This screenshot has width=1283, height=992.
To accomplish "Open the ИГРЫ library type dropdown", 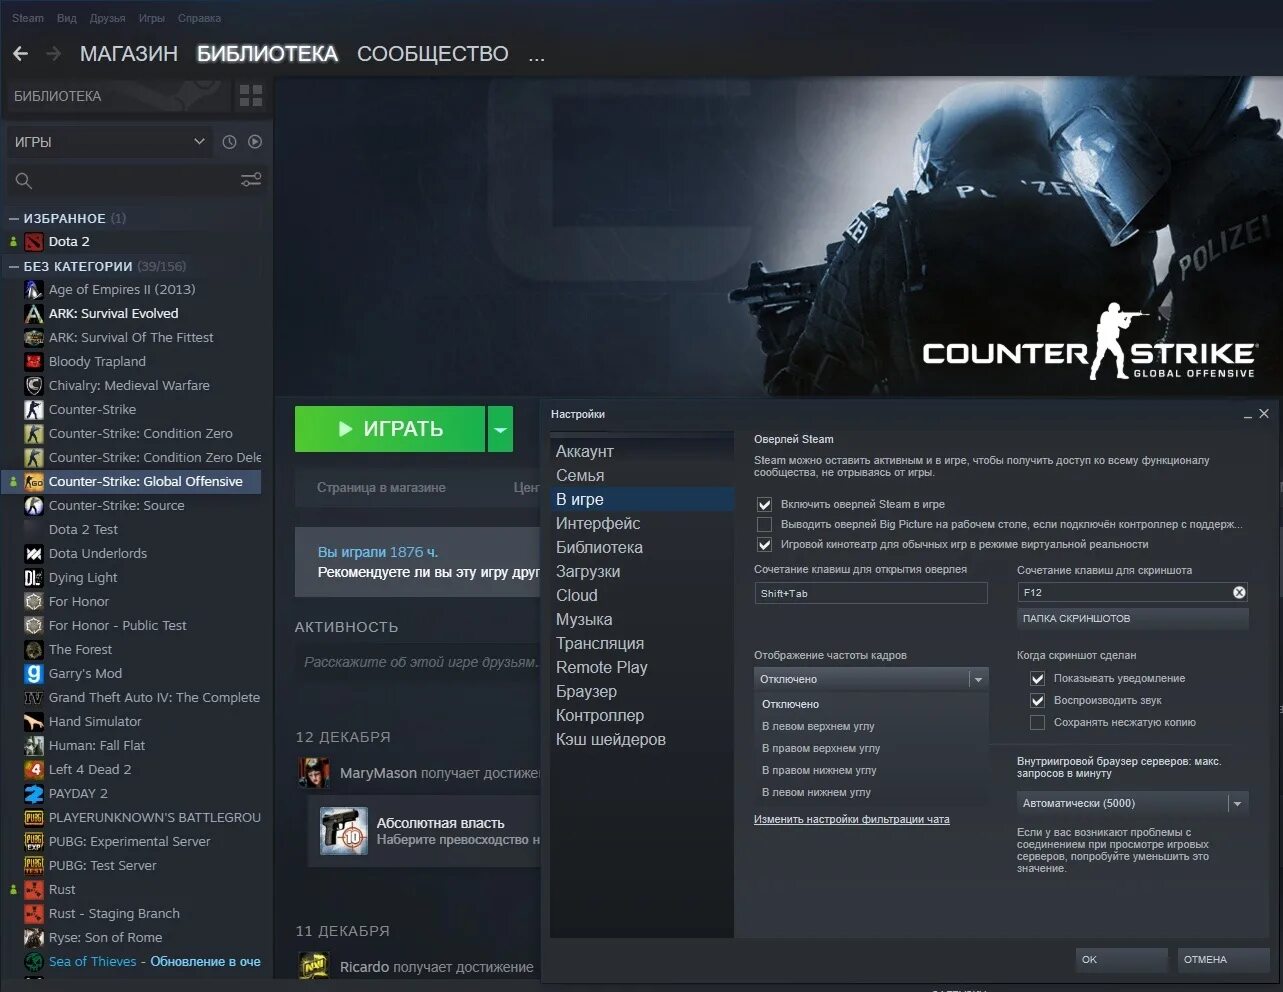I will click(109, 142).
